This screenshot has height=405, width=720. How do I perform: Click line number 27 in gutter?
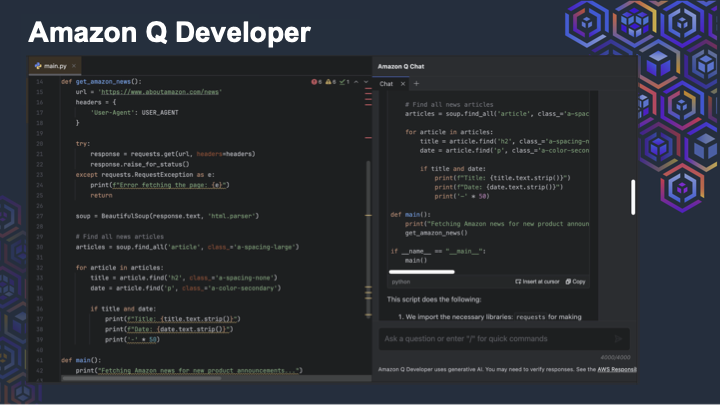point(39,216)
